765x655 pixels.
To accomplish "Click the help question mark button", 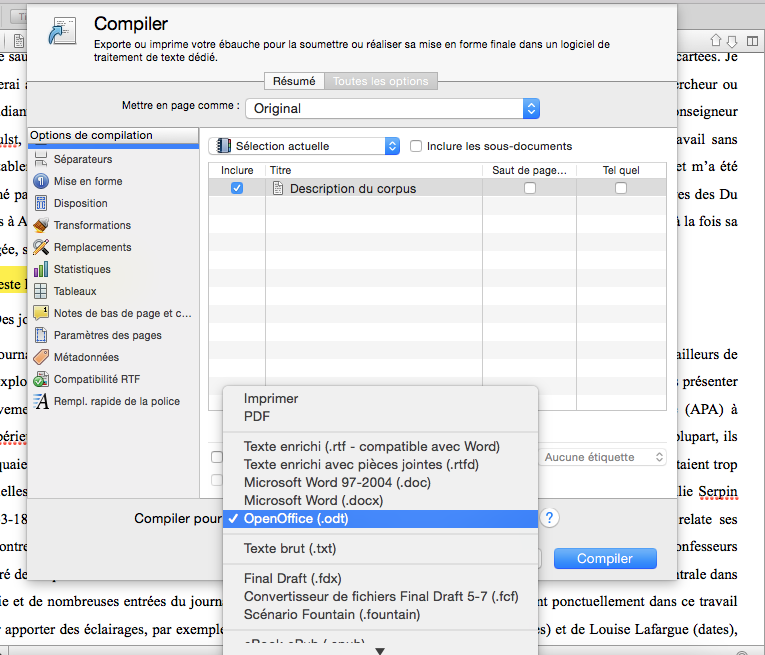I will coord(549,518).
